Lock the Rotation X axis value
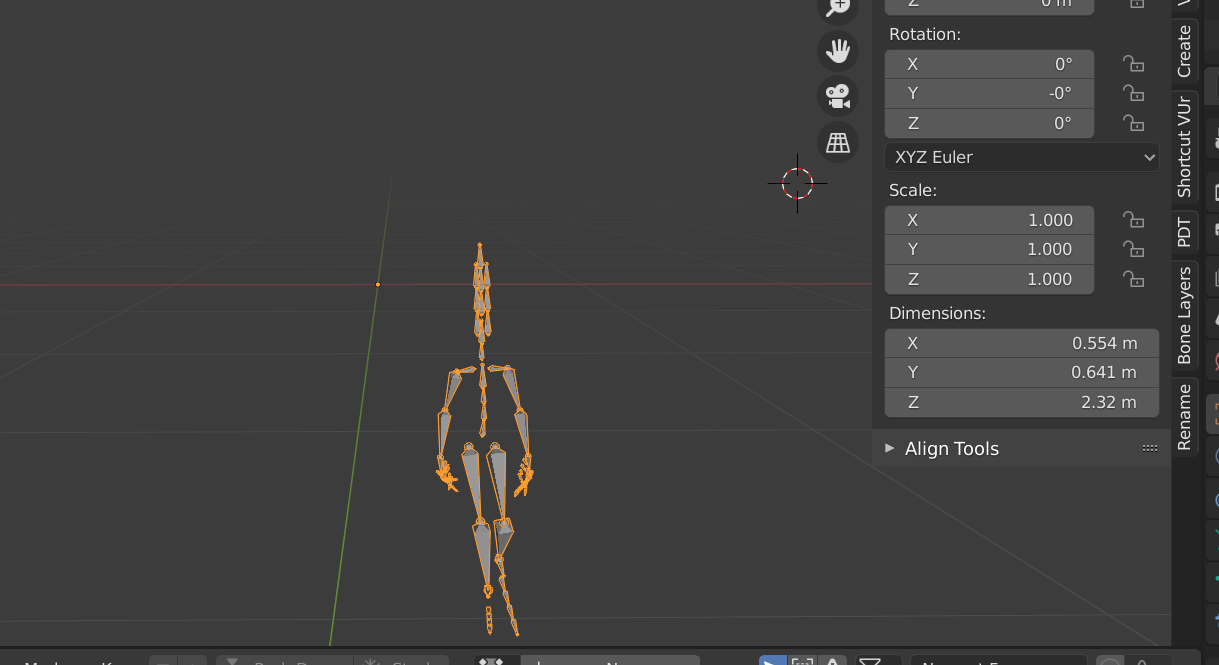This screenshot has height=665, width=1219. (1133, 63)
